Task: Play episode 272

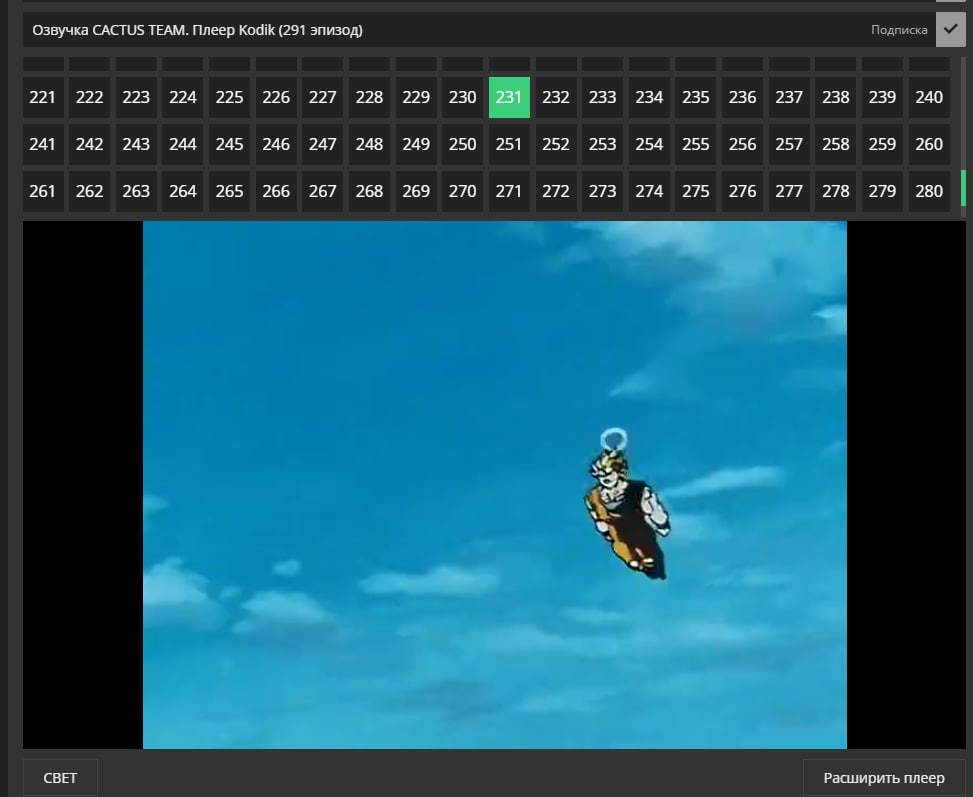Action: tap(556, 191)
